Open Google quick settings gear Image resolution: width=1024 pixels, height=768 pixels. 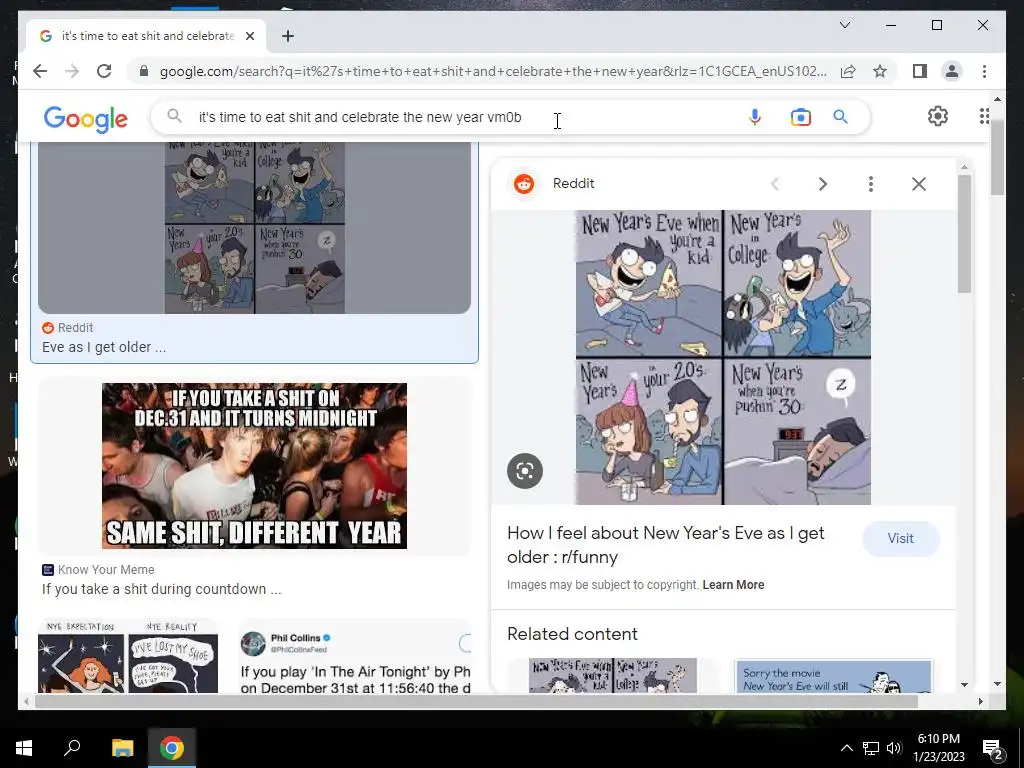[x=938, y=116]
